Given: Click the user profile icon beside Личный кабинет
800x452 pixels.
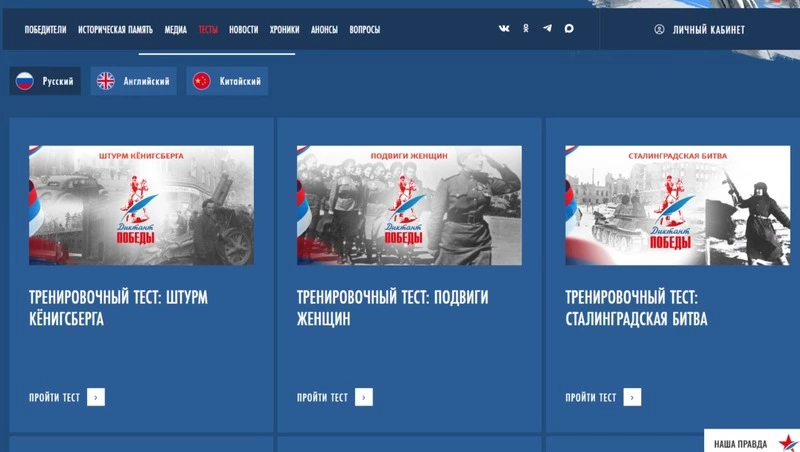Looking at the screenshot, I should (659, 30).
